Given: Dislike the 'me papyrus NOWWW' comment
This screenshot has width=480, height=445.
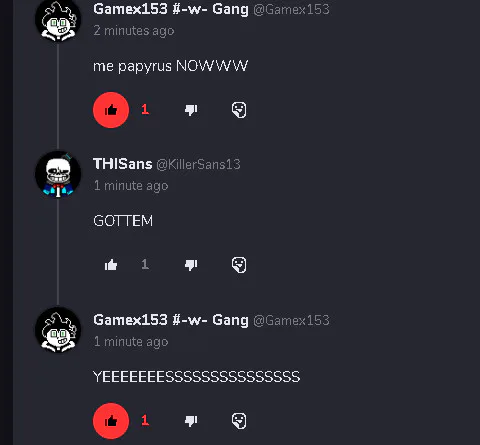Looking at the screenshot, I should pyautogui.click(x=191, y=110).
